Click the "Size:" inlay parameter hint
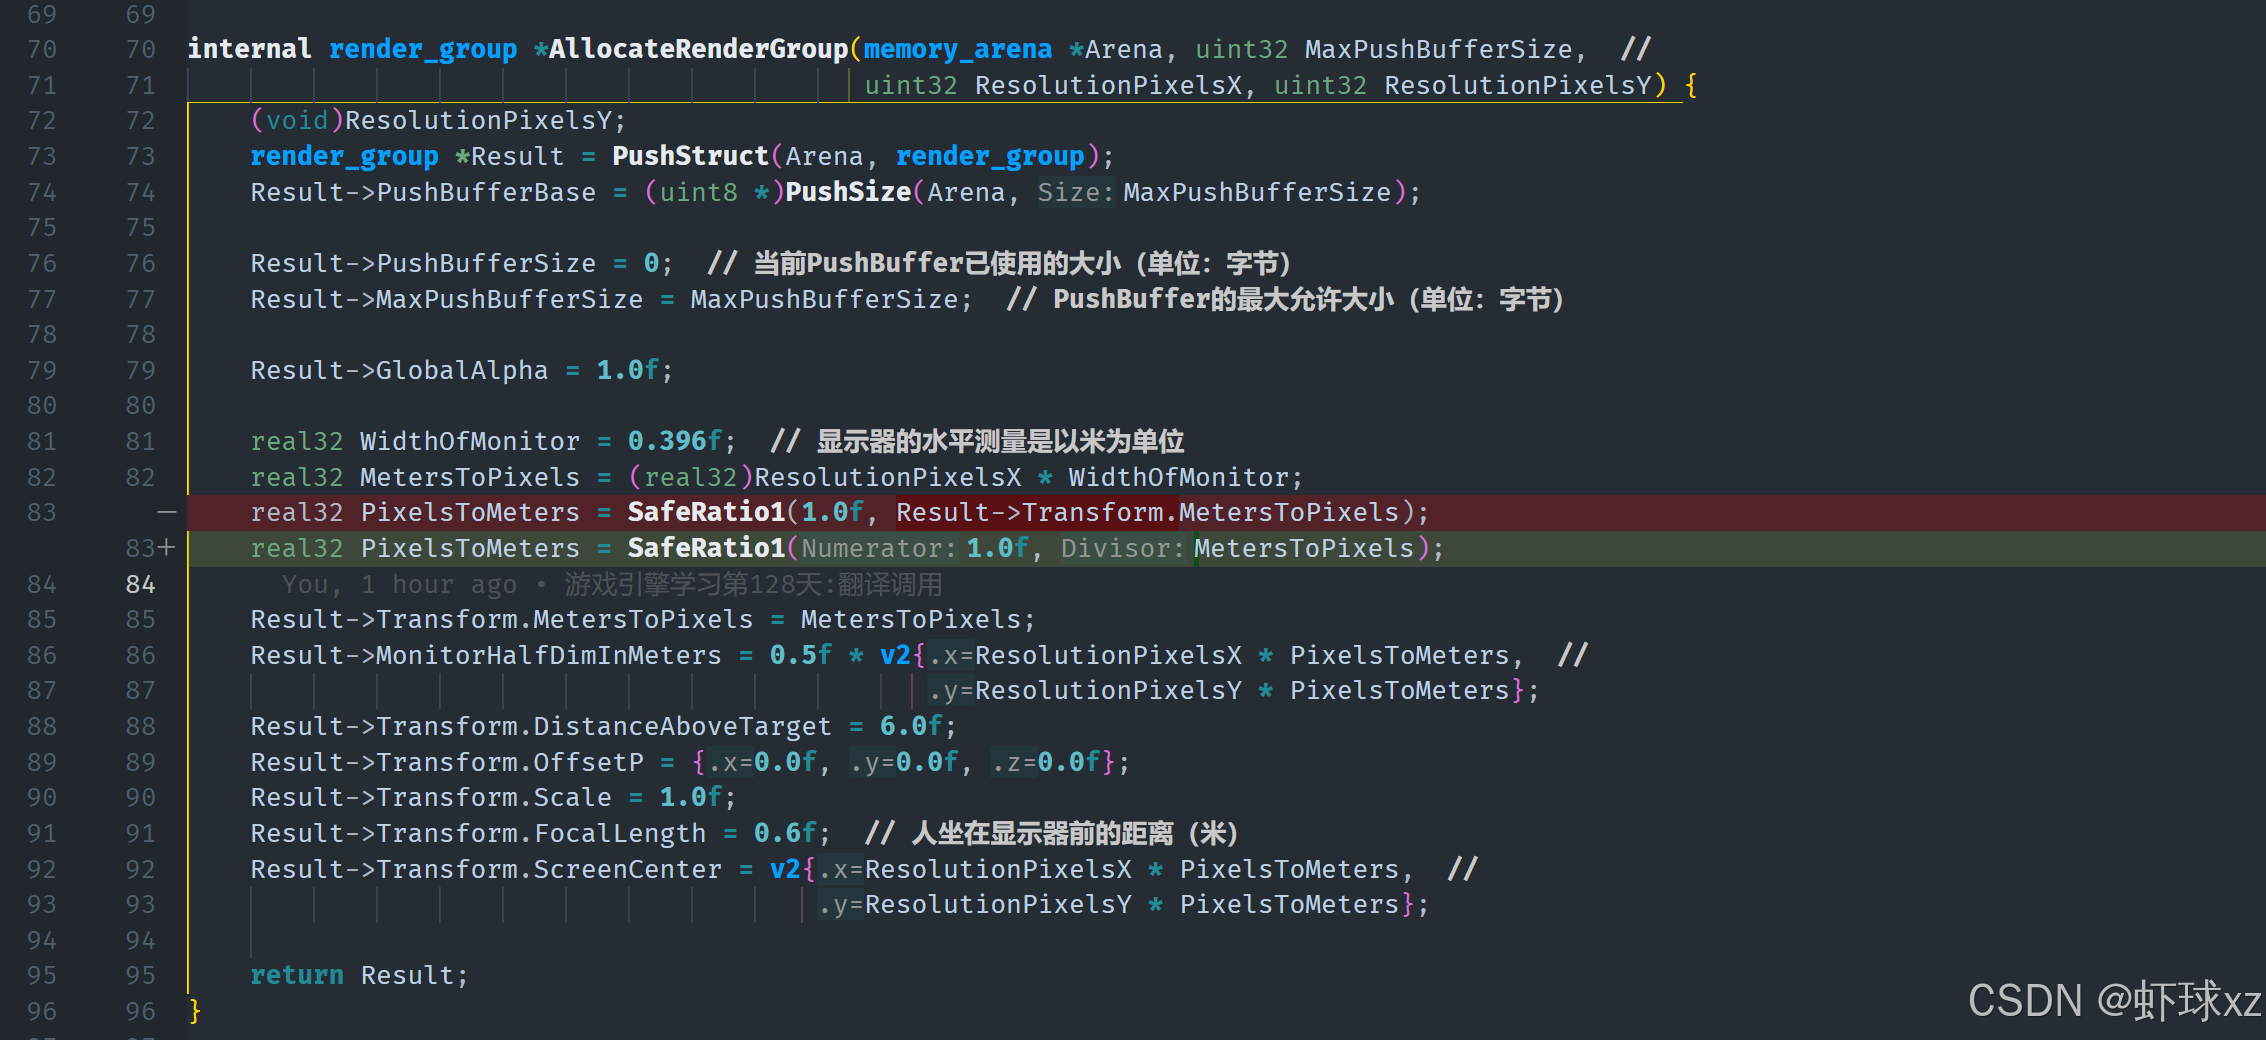Viewport: 2266px width, 1040px height. coord(1074,192)
